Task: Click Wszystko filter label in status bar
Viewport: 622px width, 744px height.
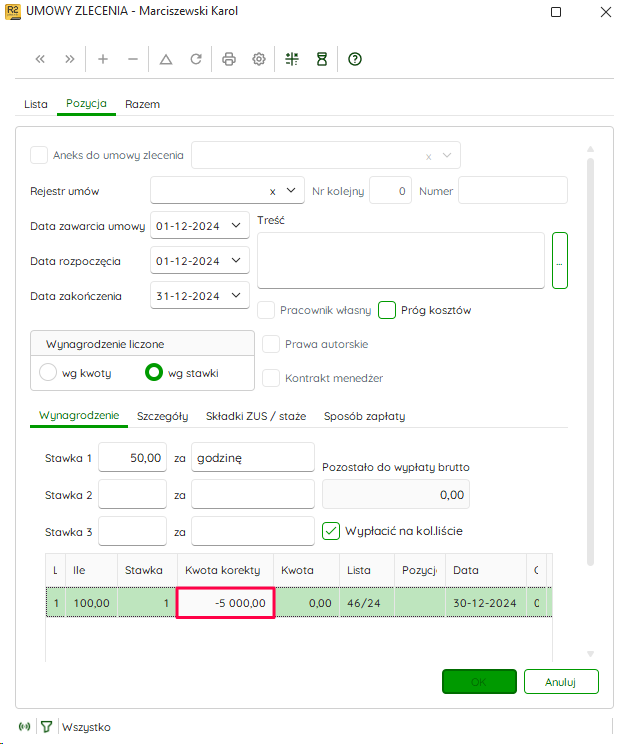Action: point(86,727)
